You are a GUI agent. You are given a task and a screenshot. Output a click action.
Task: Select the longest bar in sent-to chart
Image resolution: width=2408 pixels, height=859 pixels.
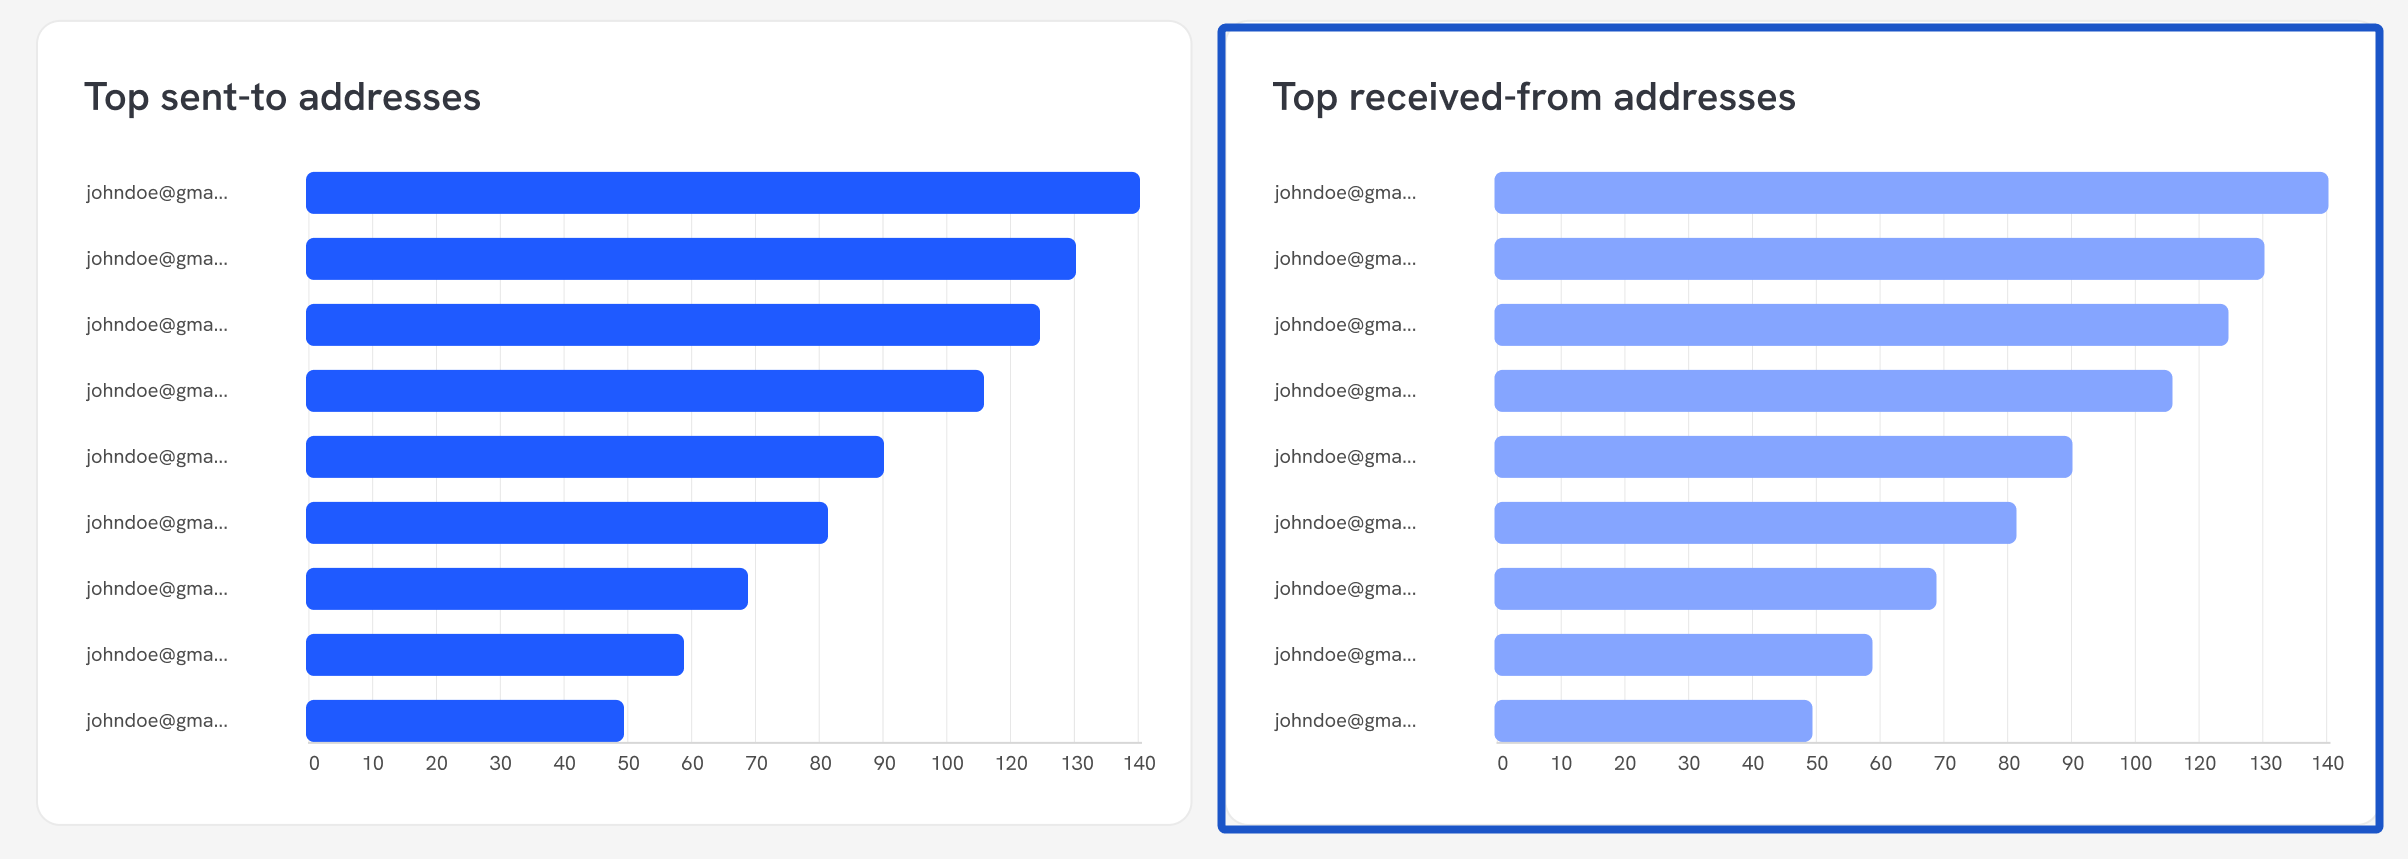[x=722, y=193]
